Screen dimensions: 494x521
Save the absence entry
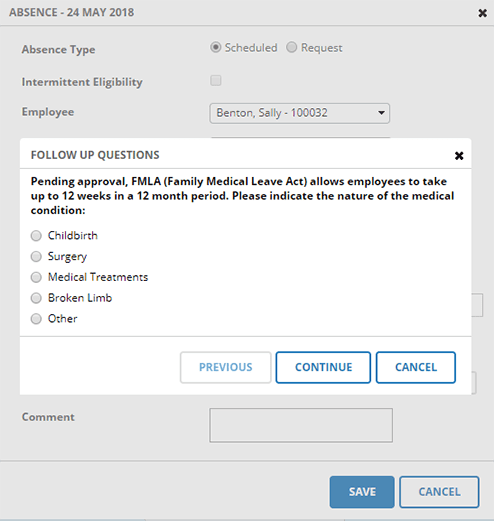362,492
